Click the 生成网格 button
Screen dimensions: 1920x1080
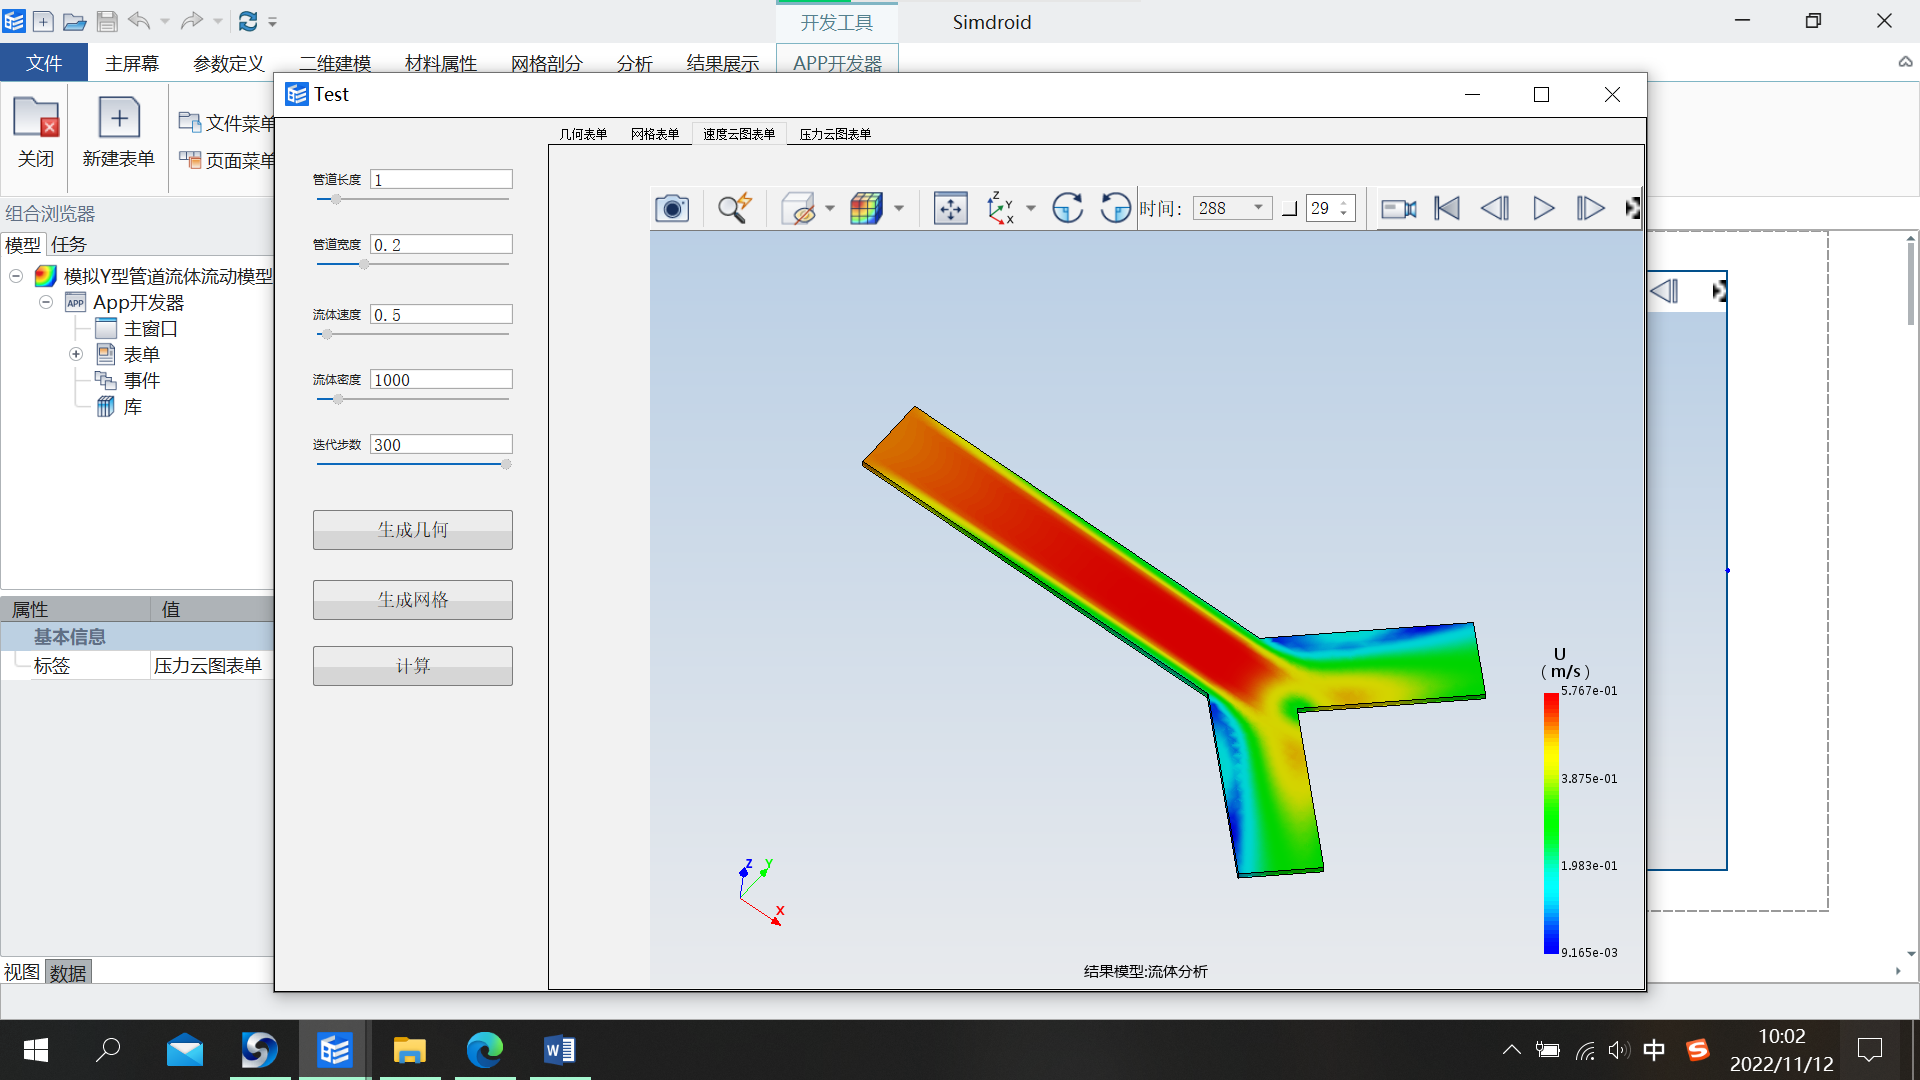tap(413, 600)
